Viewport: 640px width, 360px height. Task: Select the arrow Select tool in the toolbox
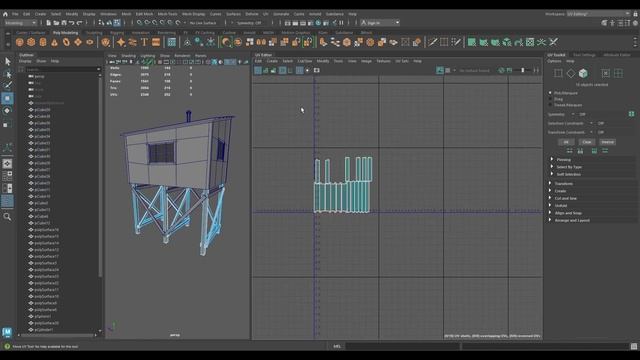(x=7, y=61)
